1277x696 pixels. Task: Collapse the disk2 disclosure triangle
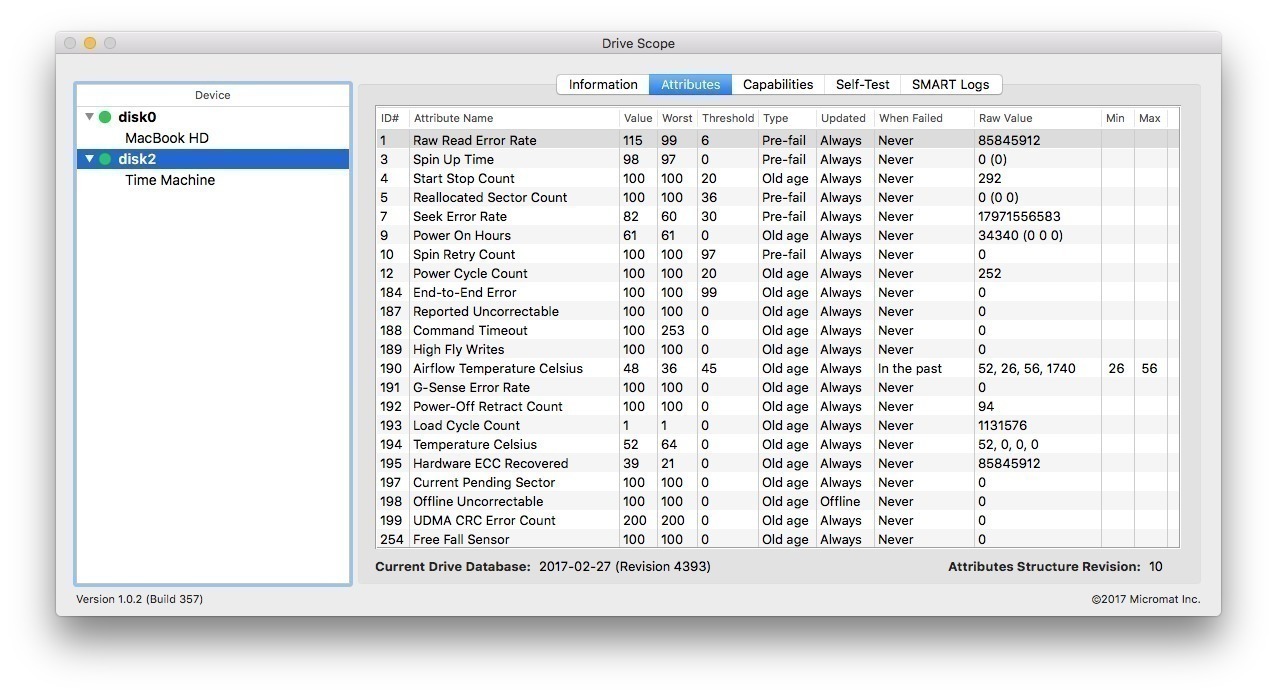(x=89, y=159)
